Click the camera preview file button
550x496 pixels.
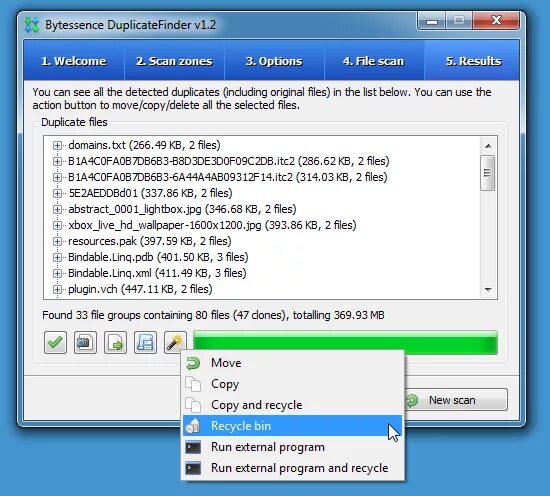85,342
